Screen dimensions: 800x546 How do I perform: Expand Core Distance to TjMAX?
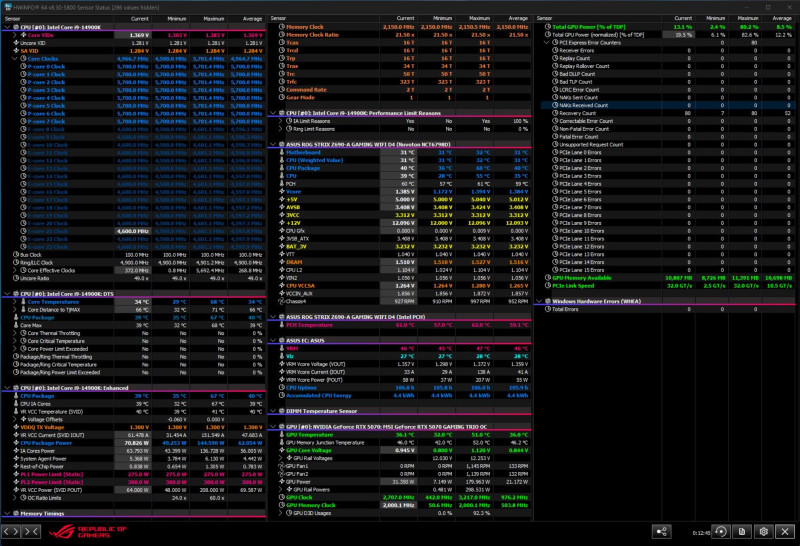(x=15, y=310)
